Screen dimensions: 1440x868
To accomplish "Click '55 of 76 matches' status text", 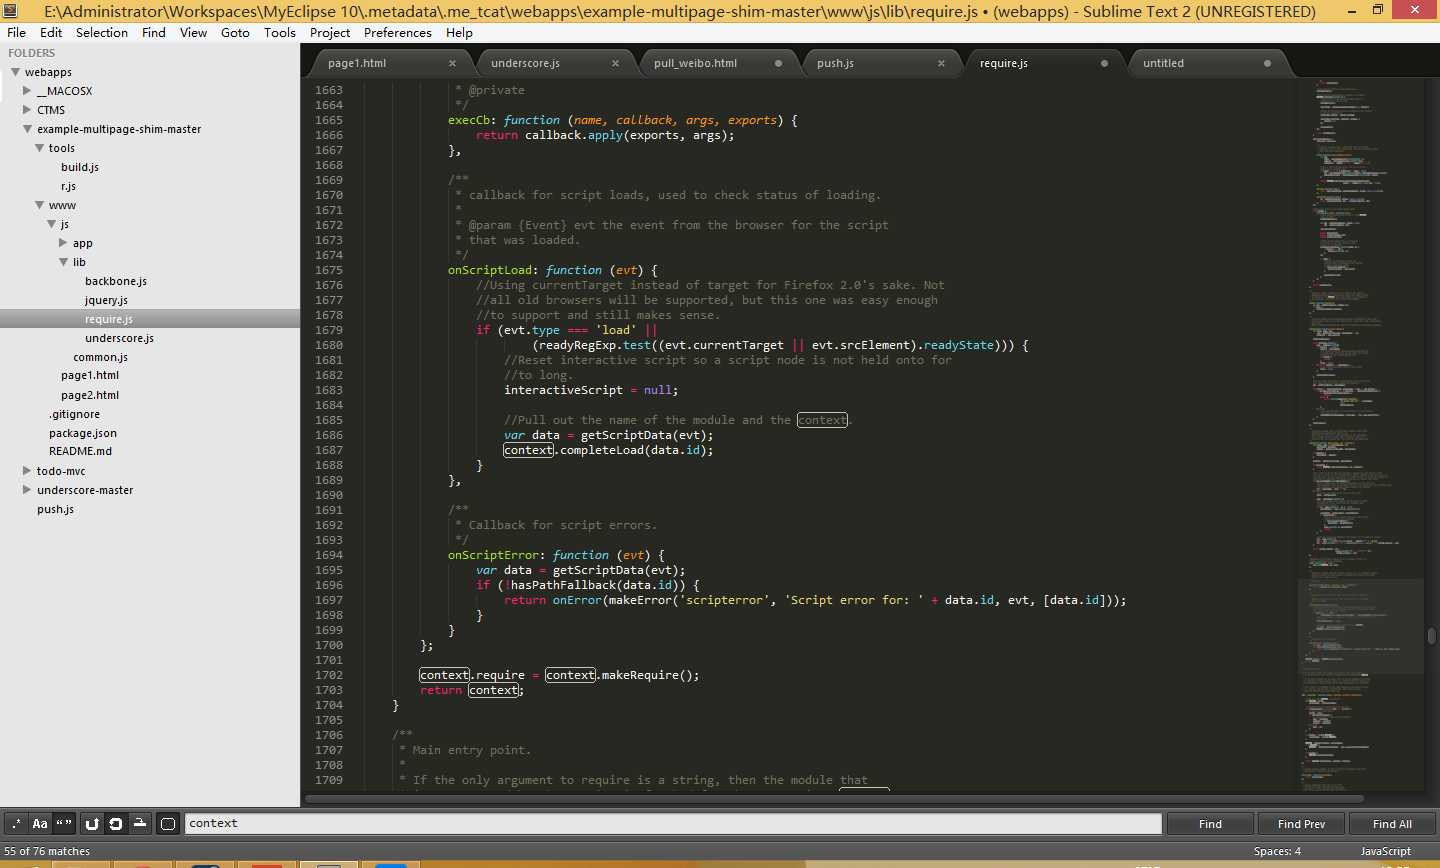I will click(47, 851).
